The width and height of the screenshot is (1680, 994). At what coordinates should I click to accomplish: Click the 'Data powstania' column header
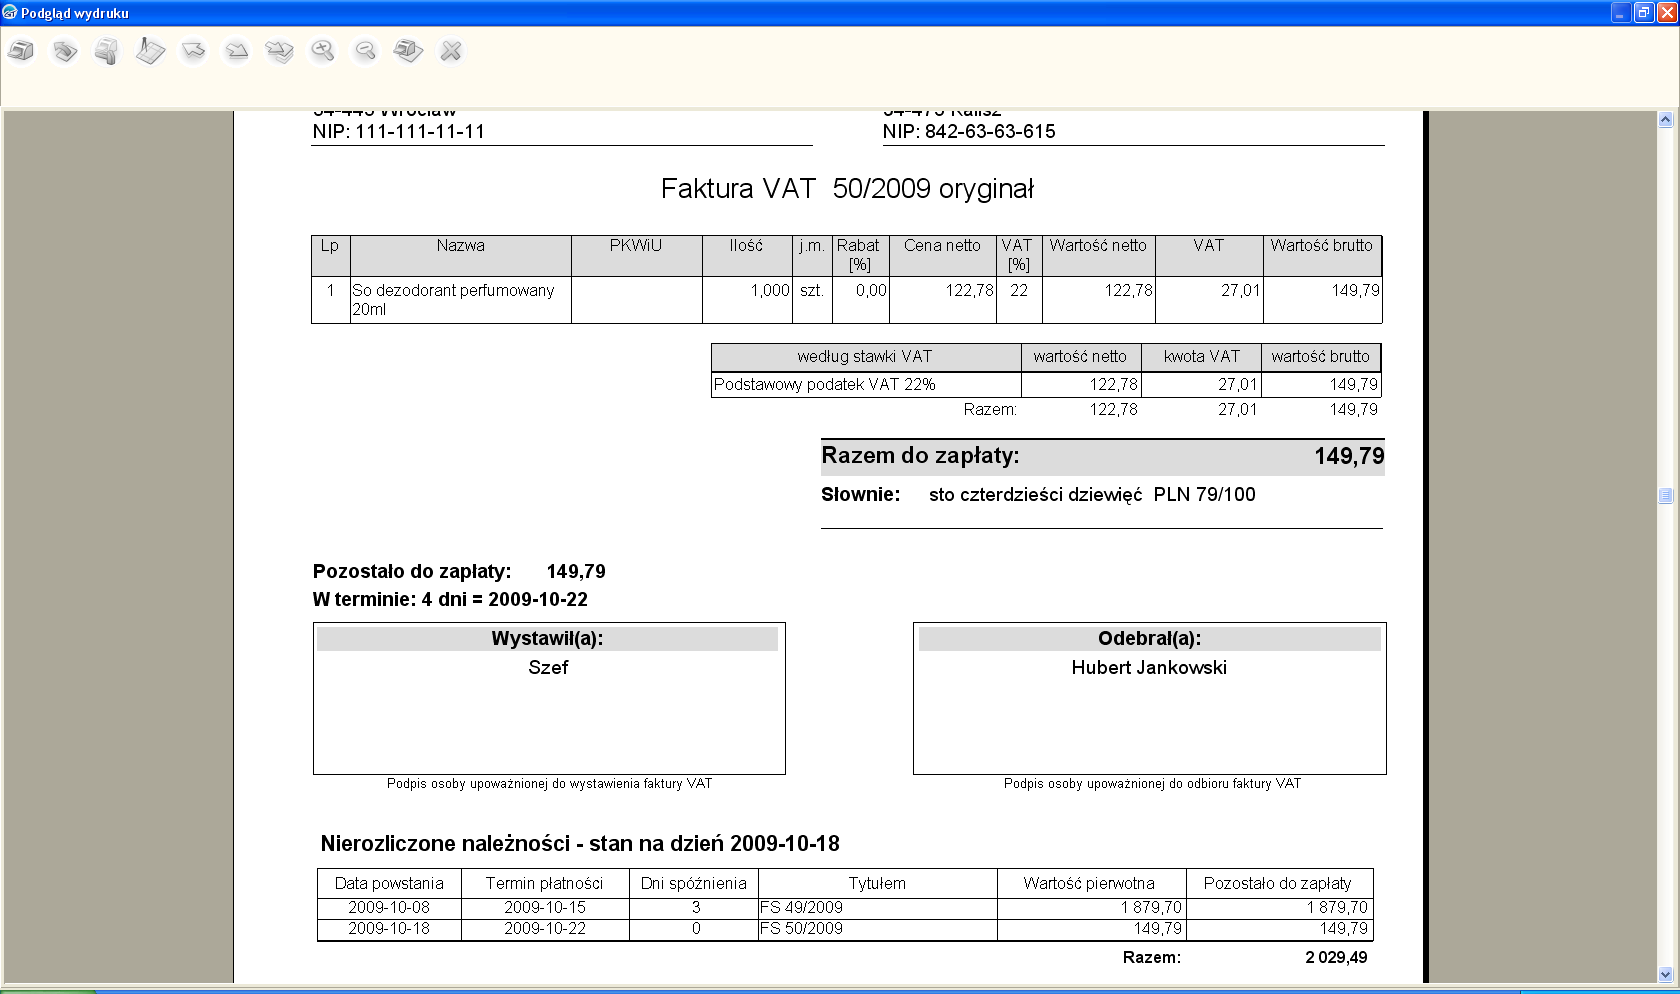click(x=389, y=884)
